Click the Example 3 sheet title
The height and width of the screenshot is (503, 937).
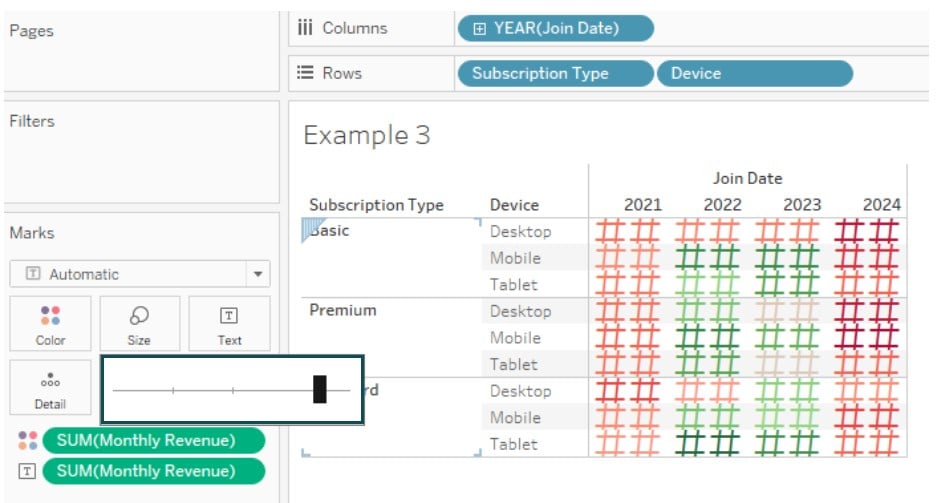(367, 135)
